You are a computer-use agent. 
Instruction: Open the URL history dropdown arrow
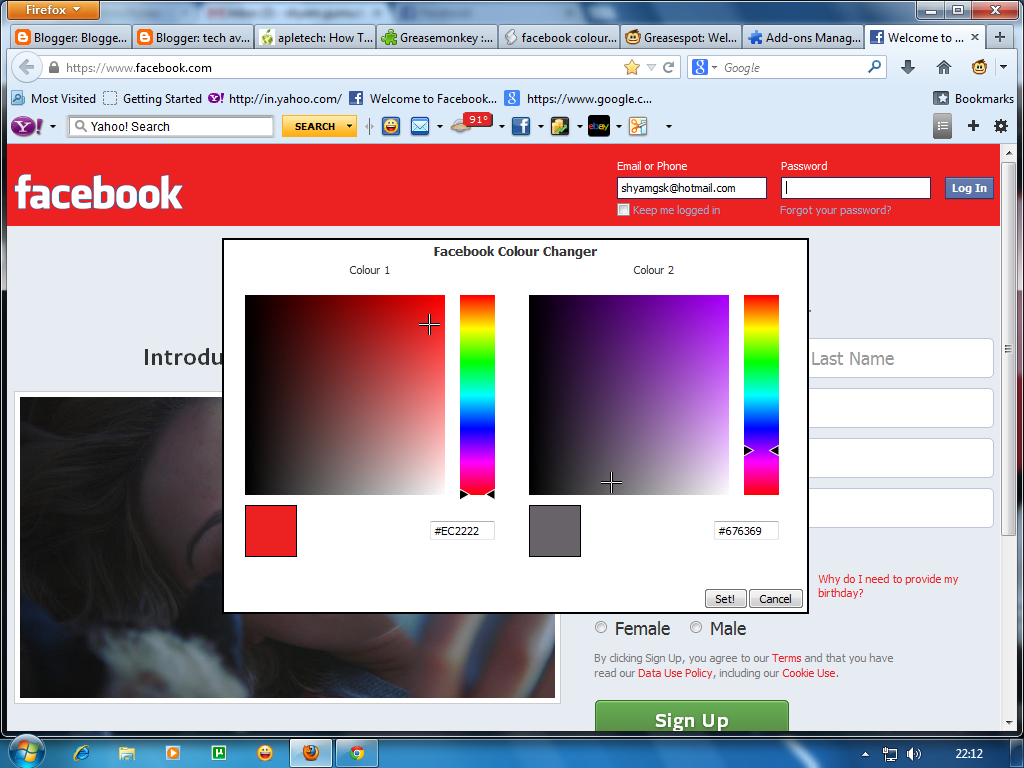[651, 67]
